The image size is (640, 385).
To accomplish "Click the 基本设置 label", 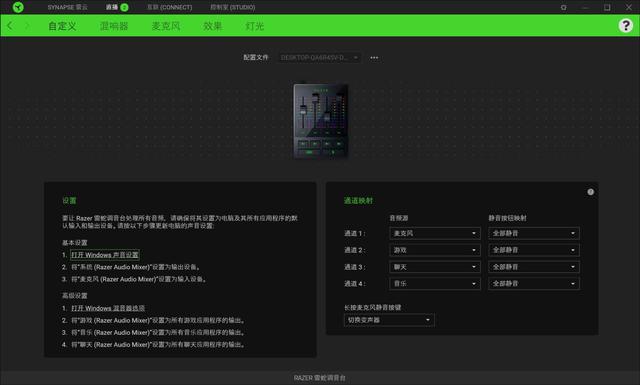I will pyautogui.click(x=75, y=243).
